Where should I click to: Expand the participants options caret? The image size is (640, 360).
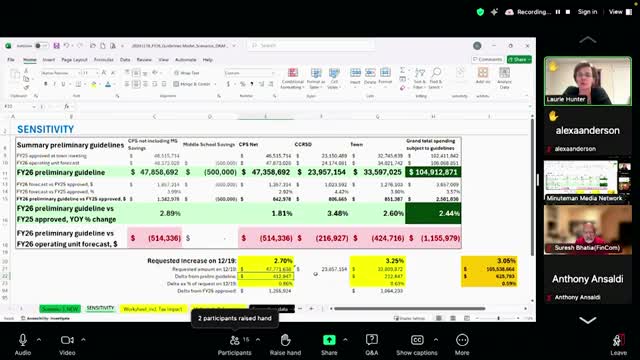click(258, 339)
